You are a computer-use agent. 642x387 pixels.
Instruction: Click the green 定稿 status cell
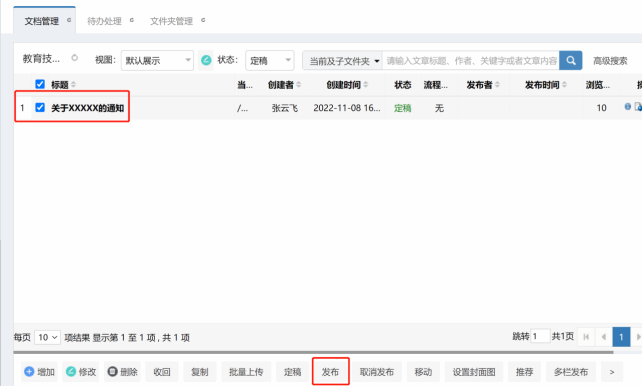pos(402,108)
